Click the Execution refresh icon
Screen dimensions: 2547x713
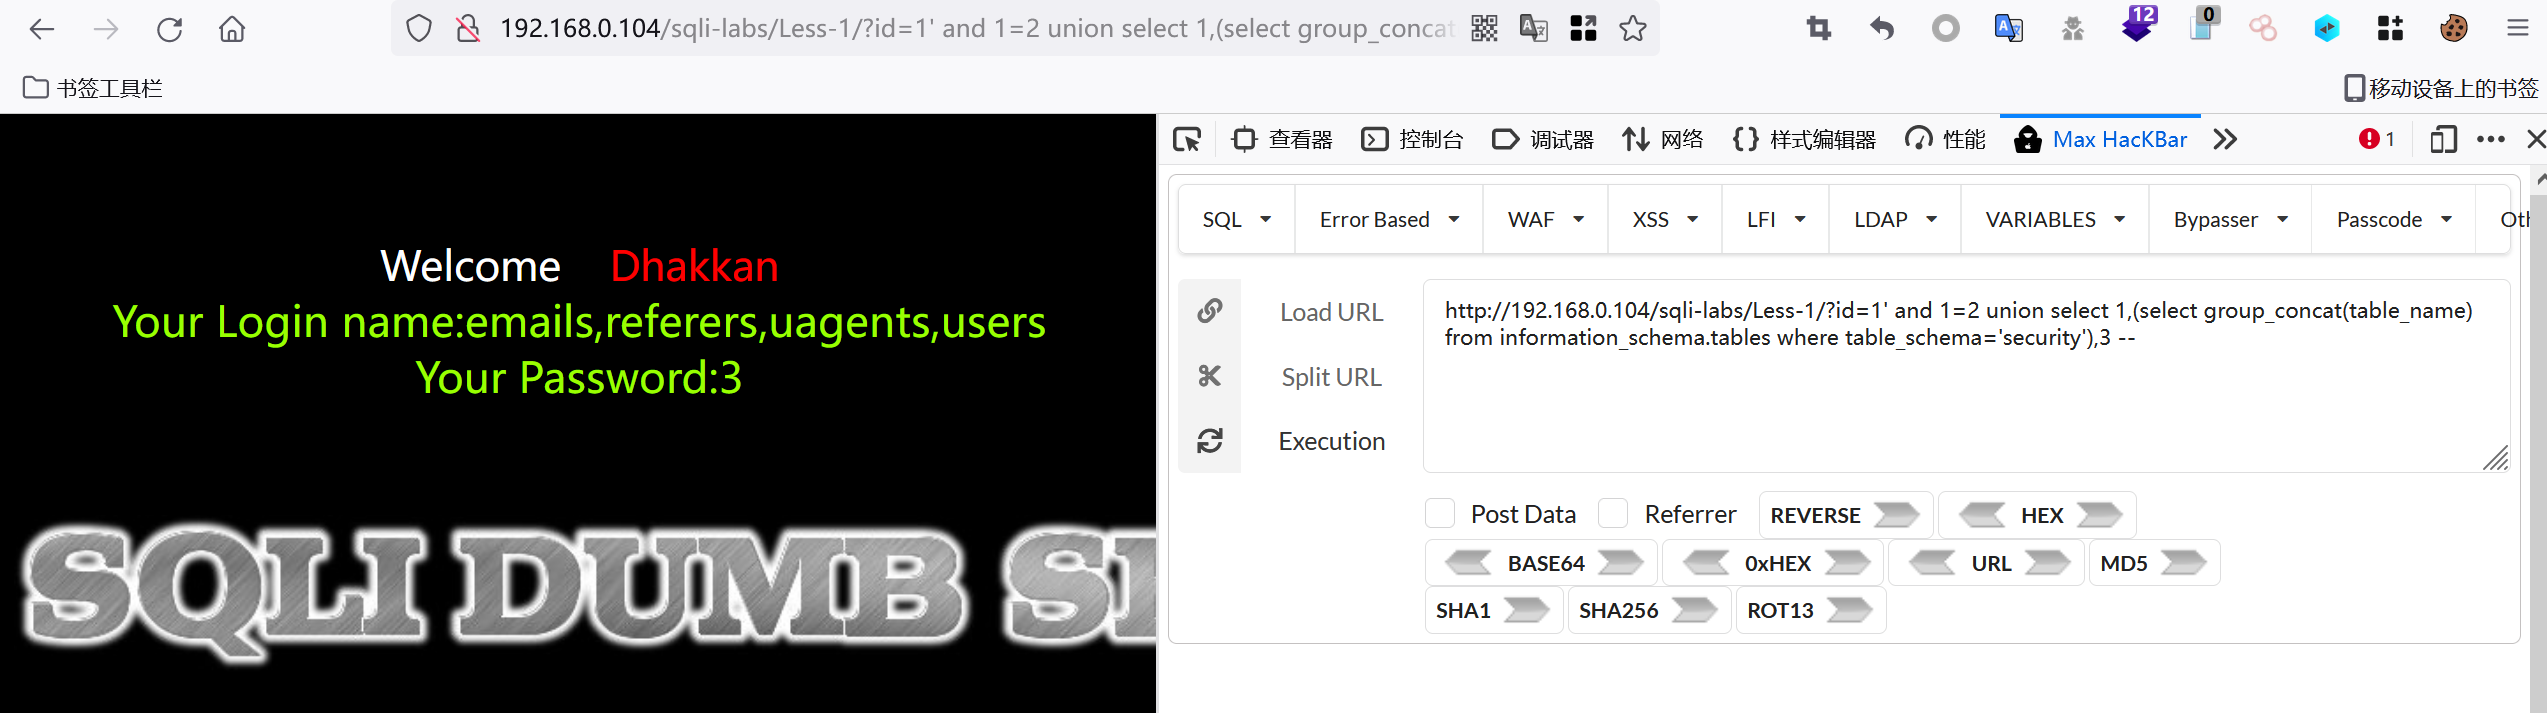tap(1210, 441)
